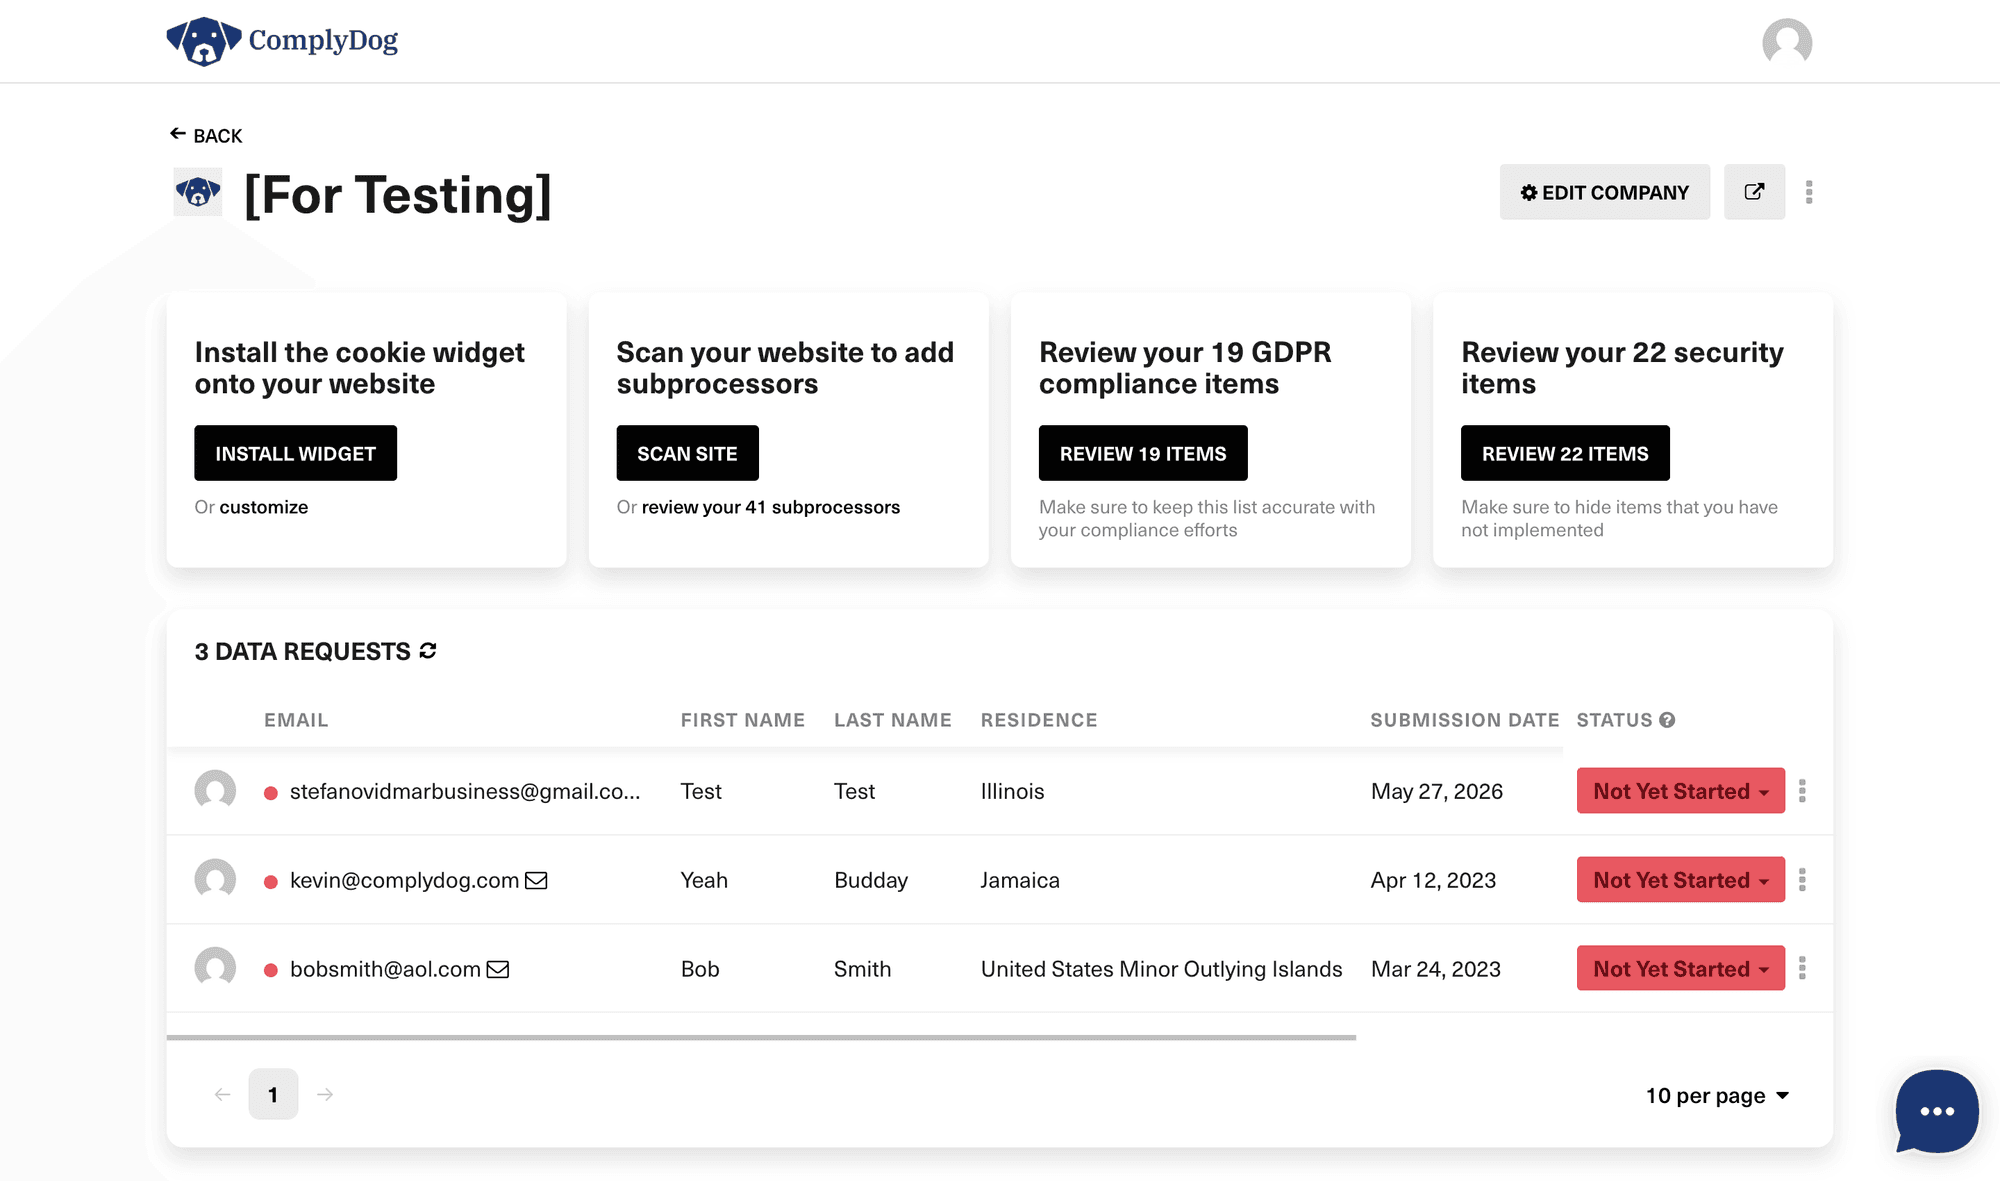Click the red status dot for kevin@complydog.com
The width and height of the screenshot is (2000, 1181).
tap(270, 882)
